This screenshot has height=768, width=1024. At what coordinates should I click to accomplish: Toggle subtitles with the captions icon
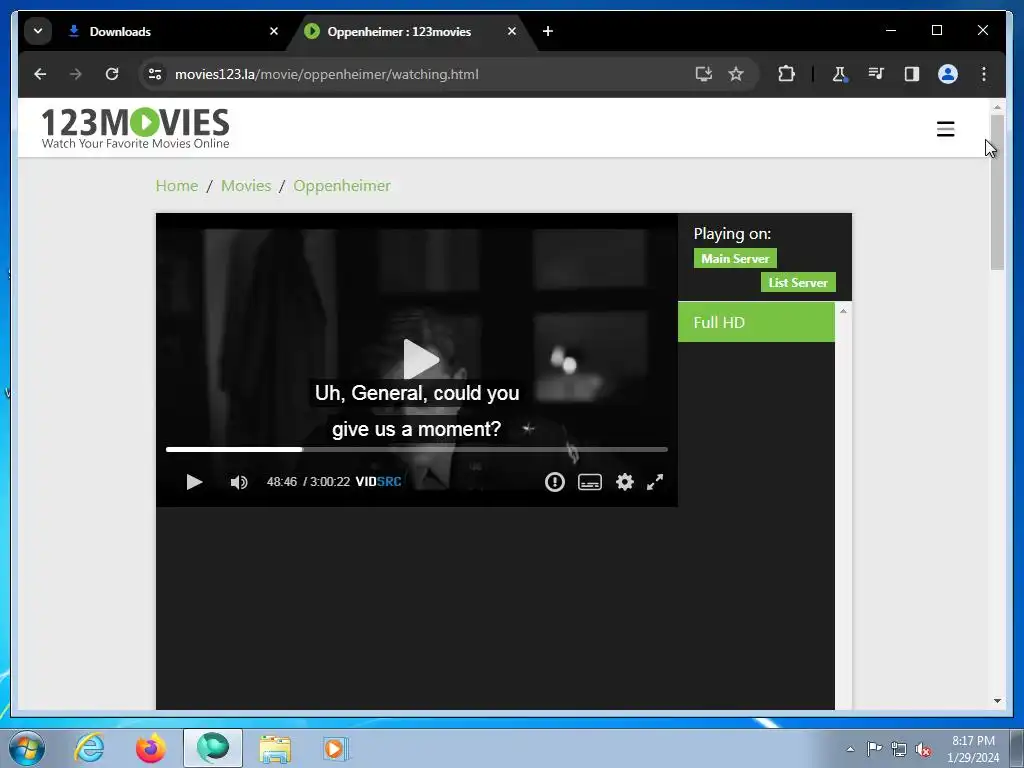[x=590, y=482]
